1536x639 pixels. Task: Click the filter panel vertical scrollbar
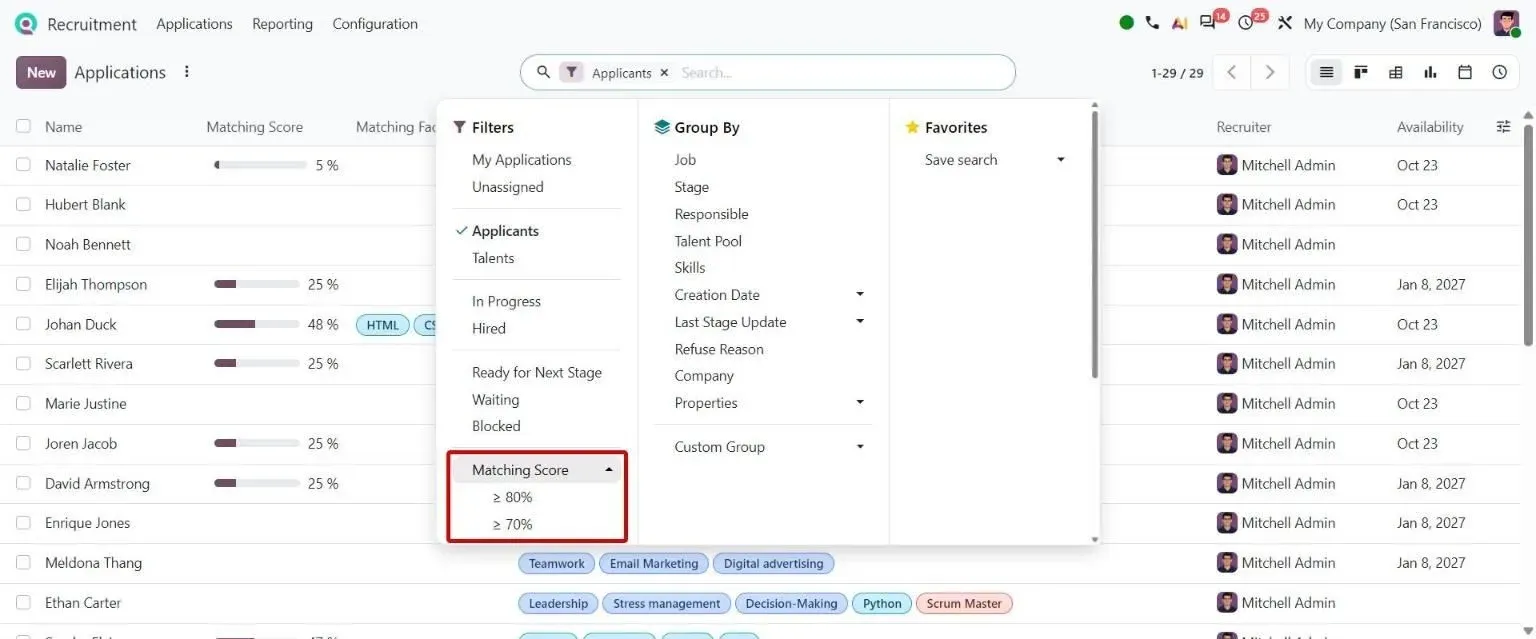pyautogui.click(x=1095, y=245)
